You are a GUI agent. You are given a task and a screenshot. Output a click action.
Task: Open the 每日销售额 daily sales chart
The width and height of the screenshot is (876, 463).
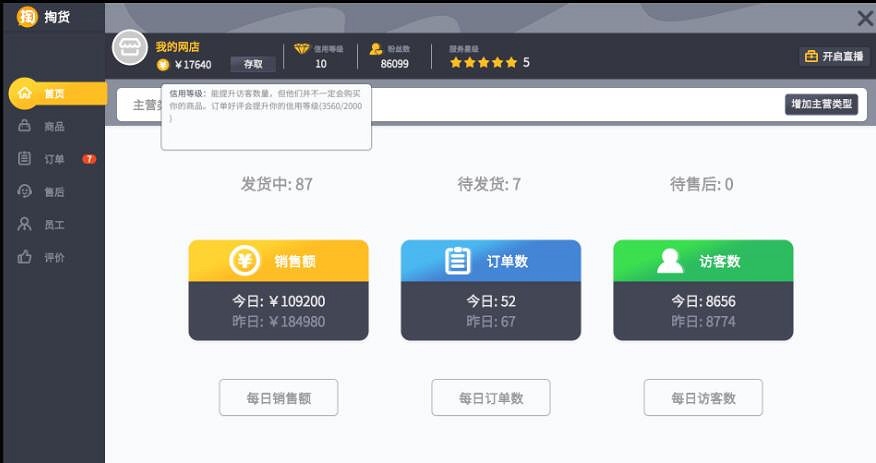click(x=279, y=398)
